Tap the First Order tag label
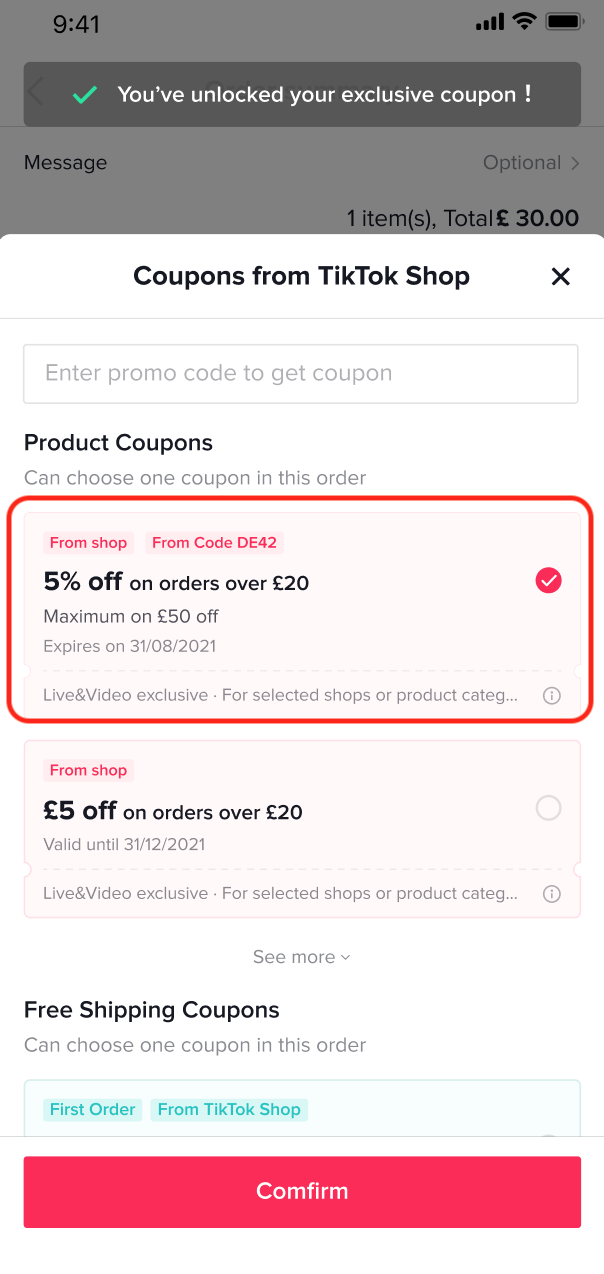 93,1109
